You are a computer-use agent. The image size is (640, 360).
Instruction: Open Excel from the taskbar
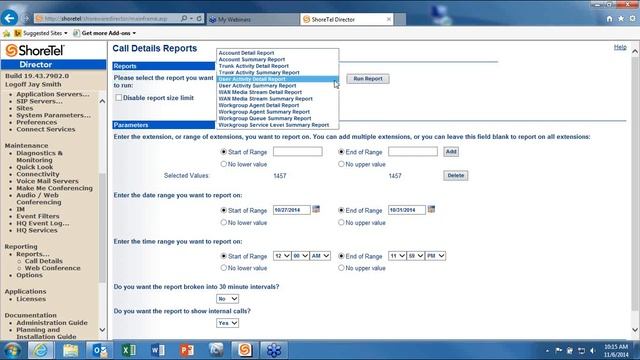click(129, 350)
